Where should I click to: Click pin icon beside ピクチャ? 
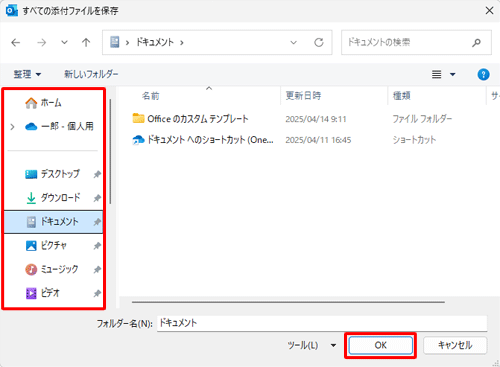coord(97,246)
